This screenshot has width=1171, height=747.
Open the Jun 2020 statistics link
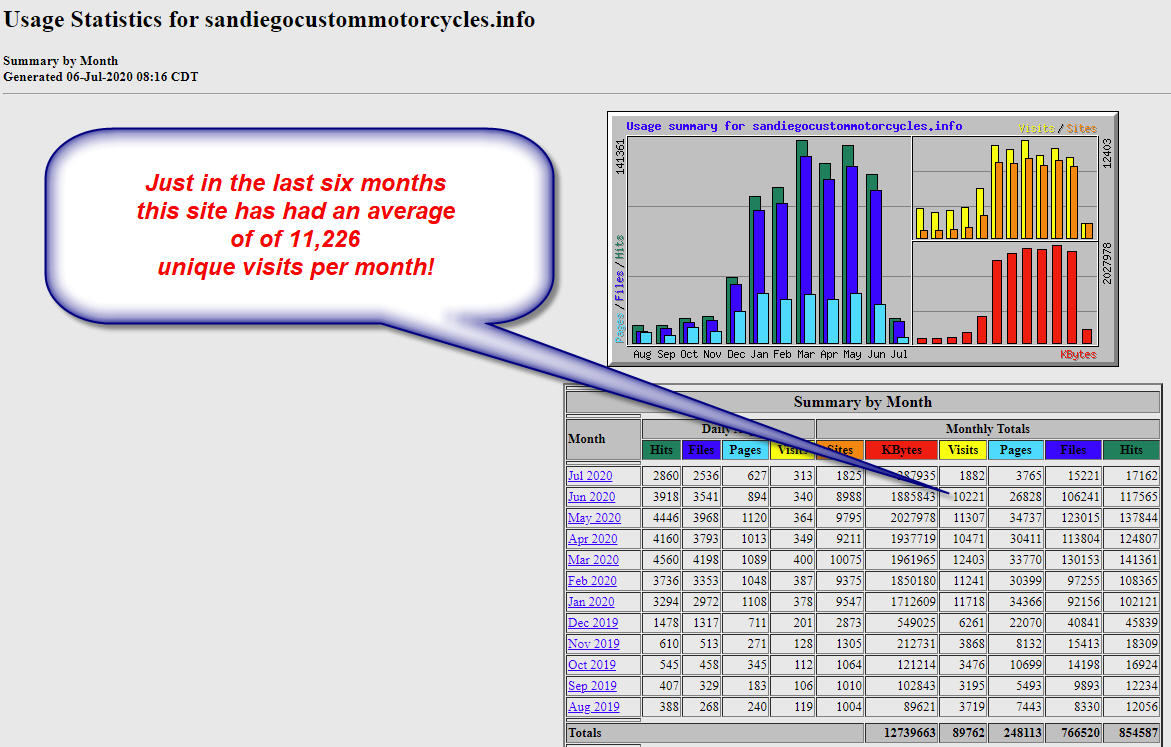coord(591,497)
